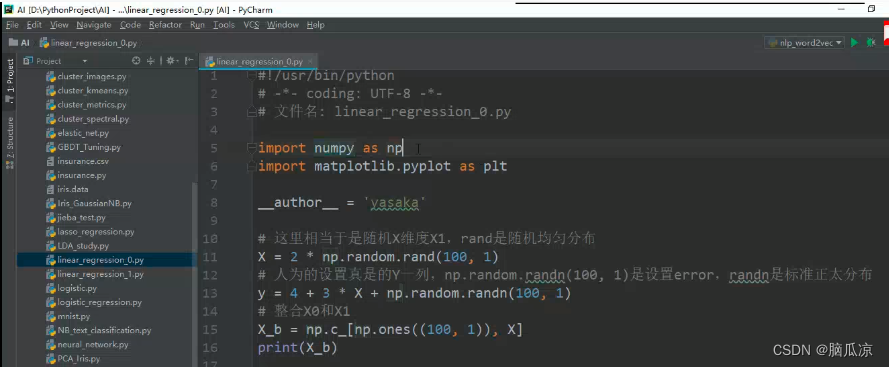Open the Window menu
889x367 pixels.
click(x=282, y=25)
